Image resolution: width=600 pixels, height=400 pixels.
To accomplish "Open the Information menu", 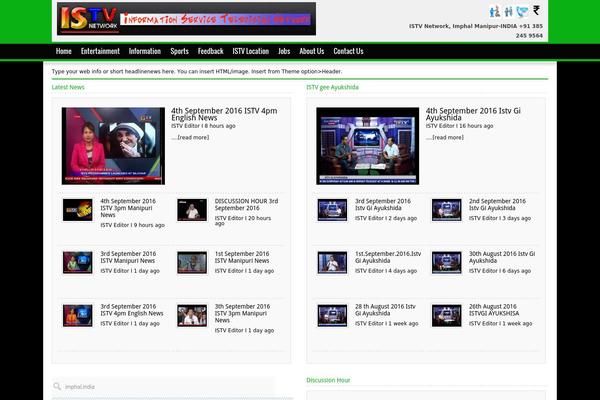I will coord(145,51).
